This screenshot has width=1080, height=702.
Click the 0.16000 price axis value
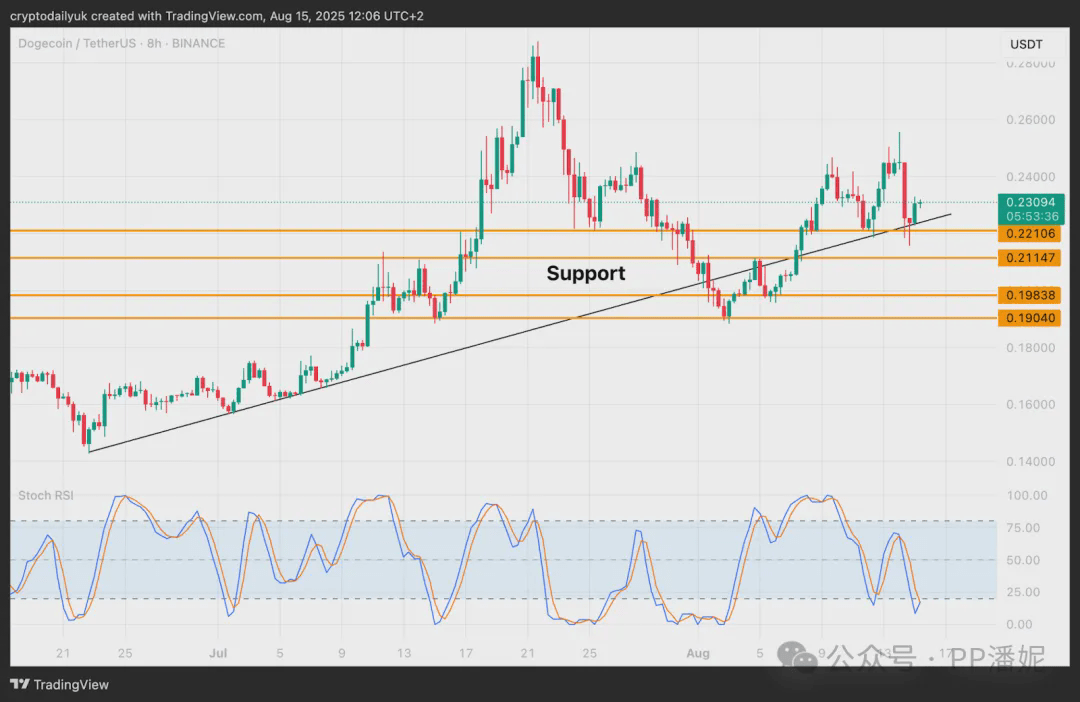(1030, 404)
